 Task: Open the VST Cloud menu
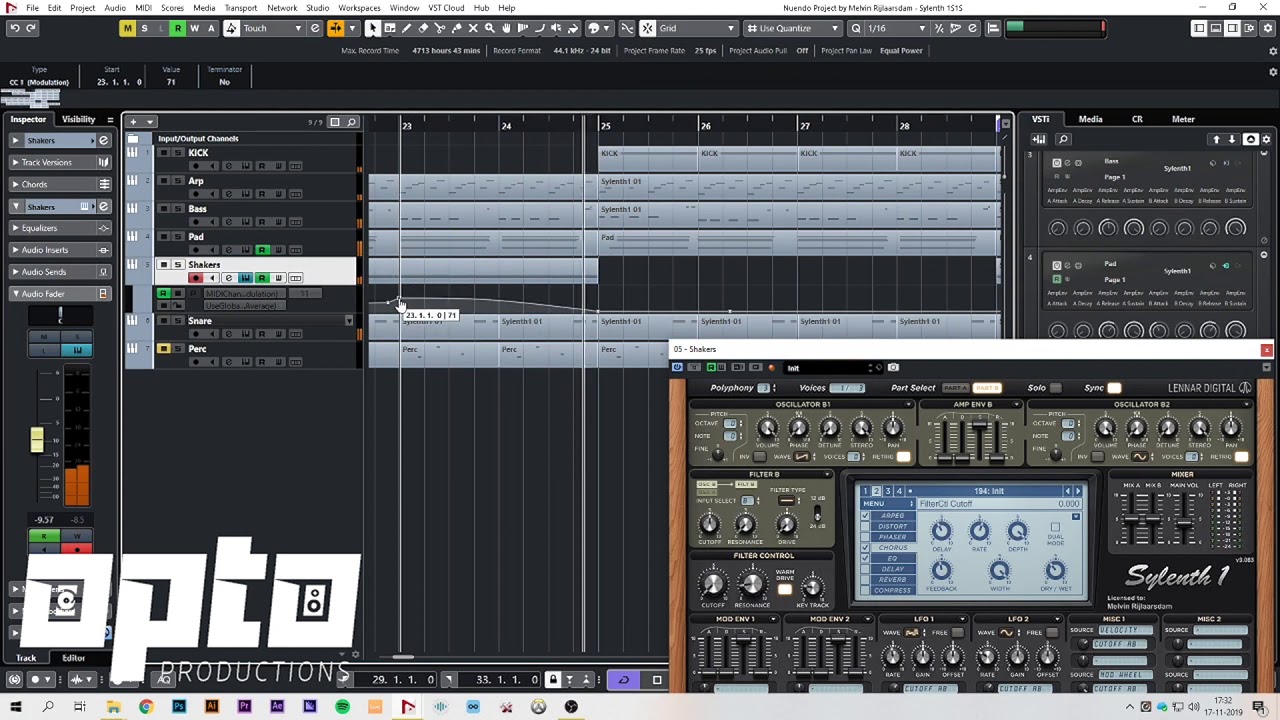446,8
